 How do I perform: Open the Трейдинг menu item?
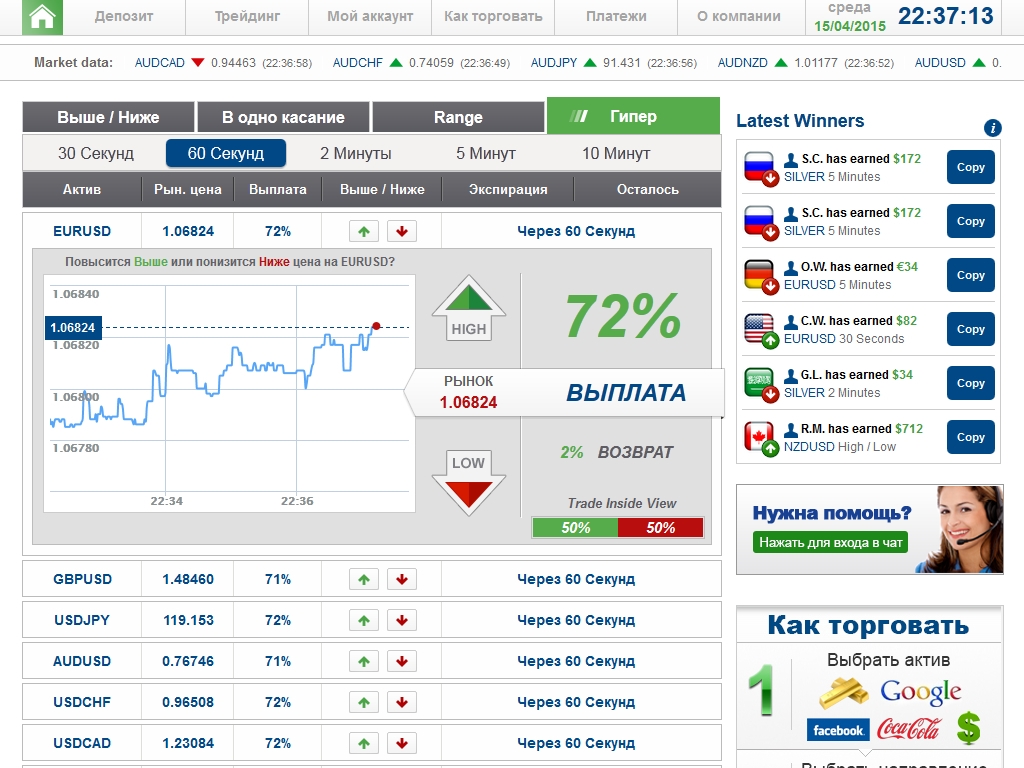click(248, 16)
